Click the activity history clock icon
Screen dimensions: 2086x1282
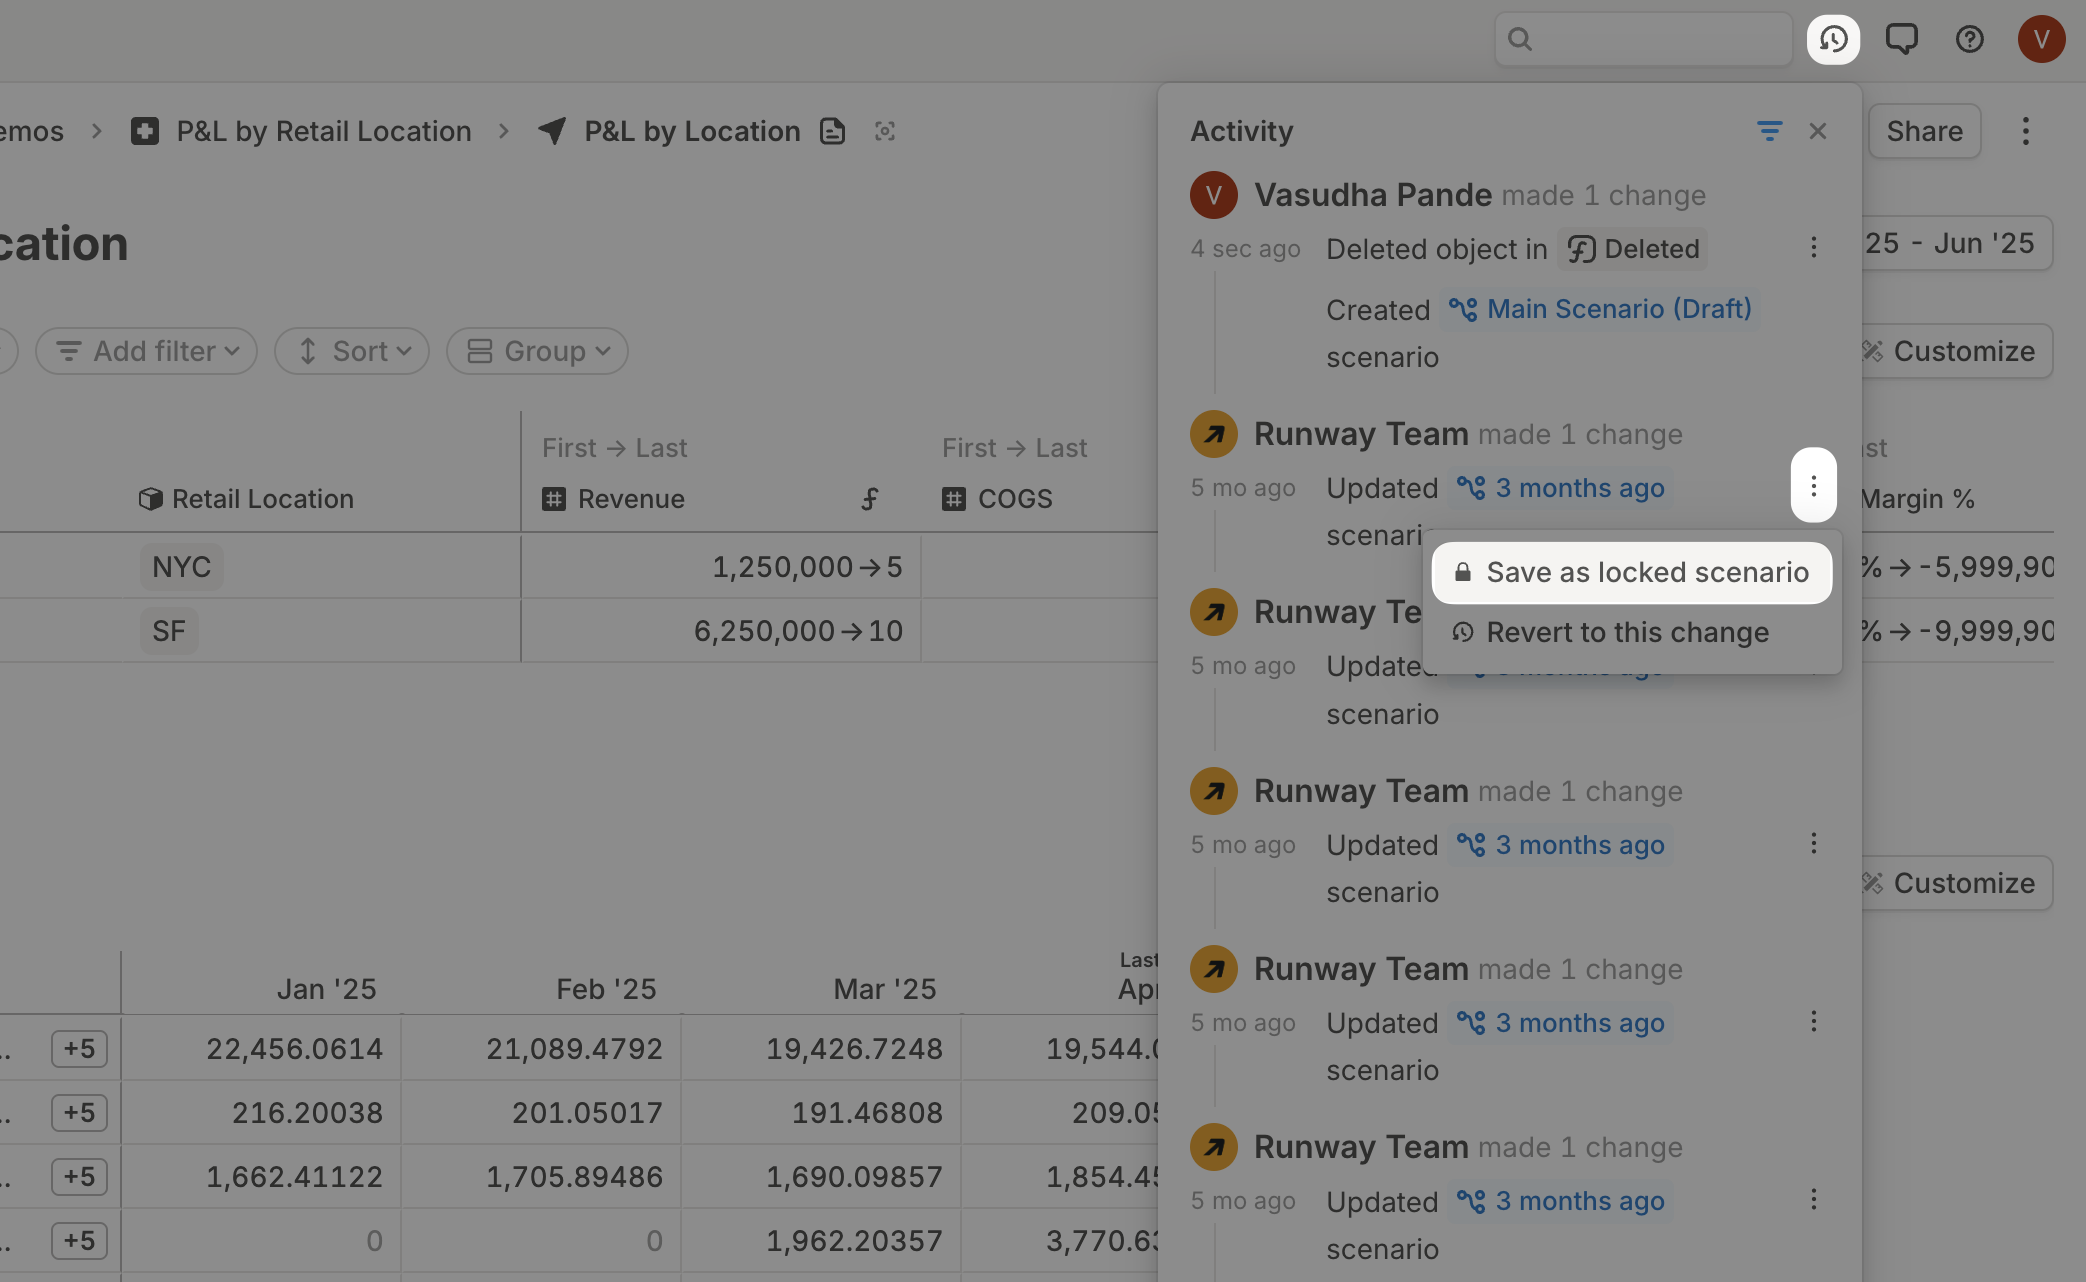1833,40
